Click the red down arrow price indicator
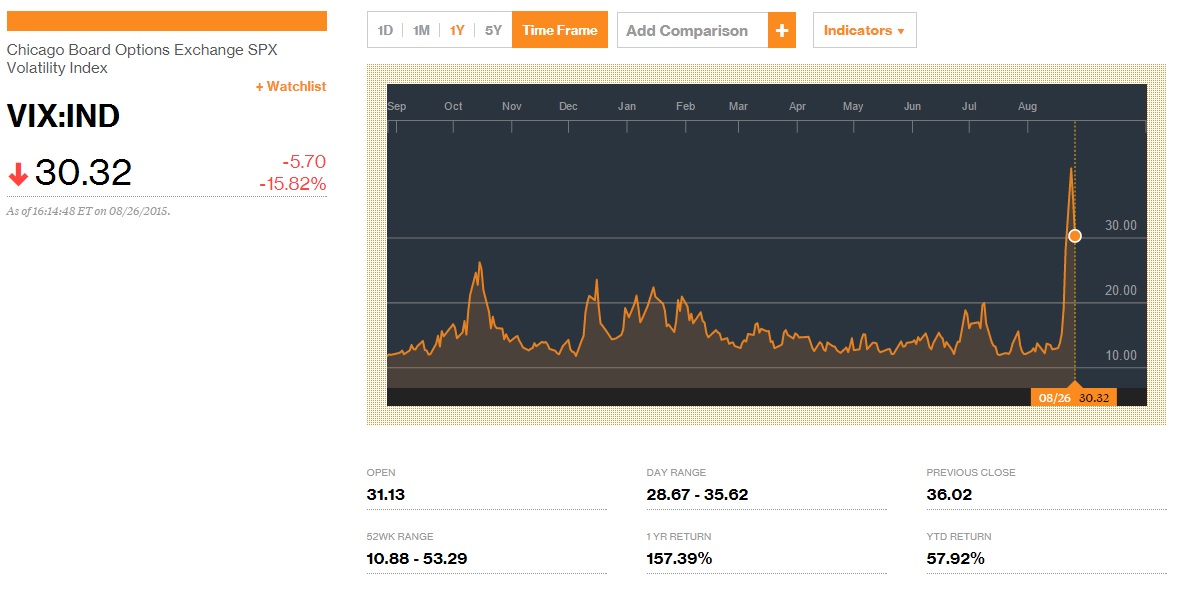This screenshot has width=1181, height=602. pyautogui.click(x=18, y=175)
